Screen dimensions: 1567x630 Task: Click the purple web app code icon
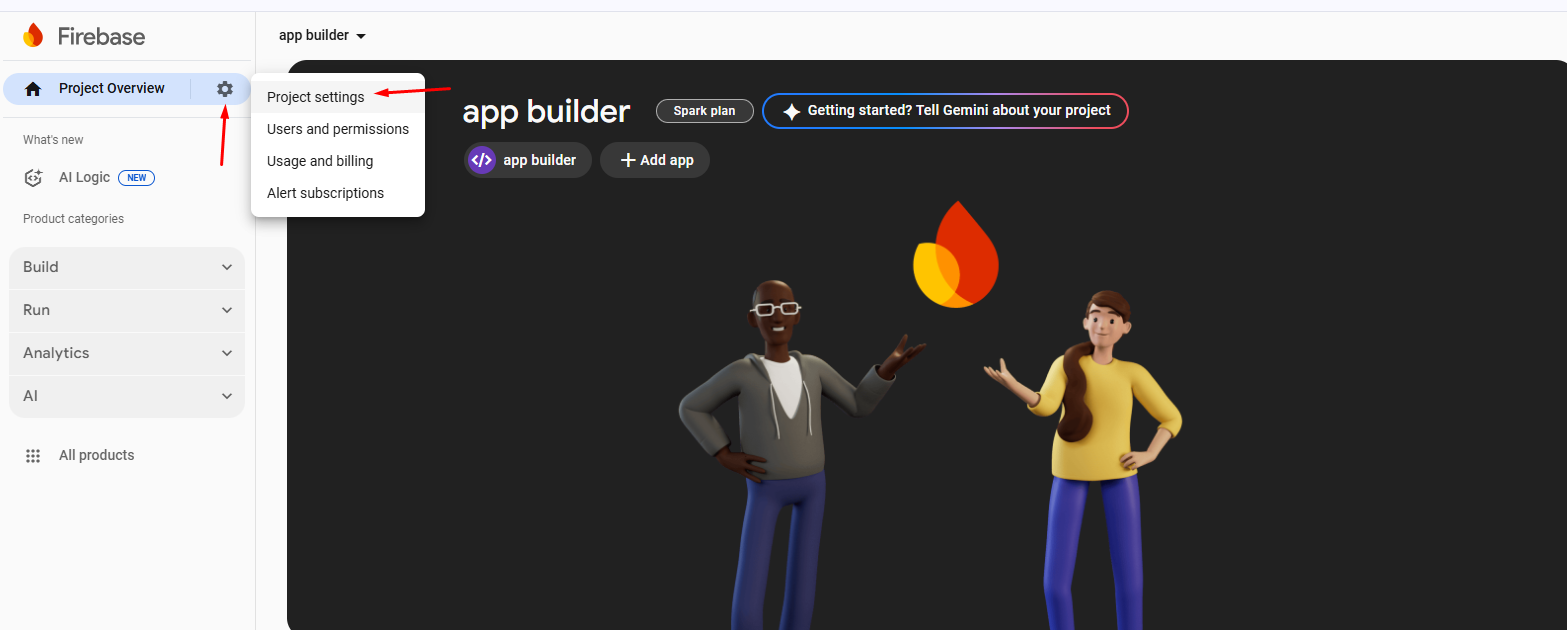pyautogui.click(x=482, y=160)
